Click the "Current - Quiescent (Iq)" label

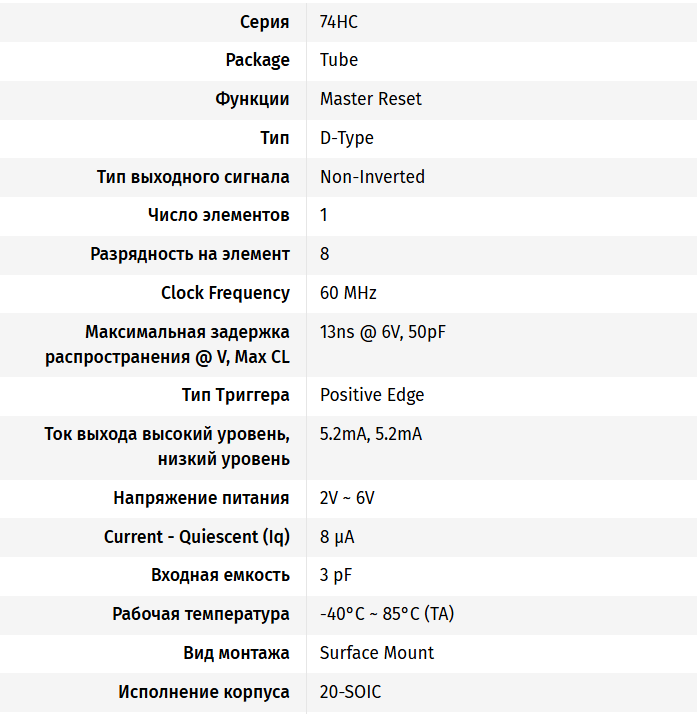click(x=197, y=537)
